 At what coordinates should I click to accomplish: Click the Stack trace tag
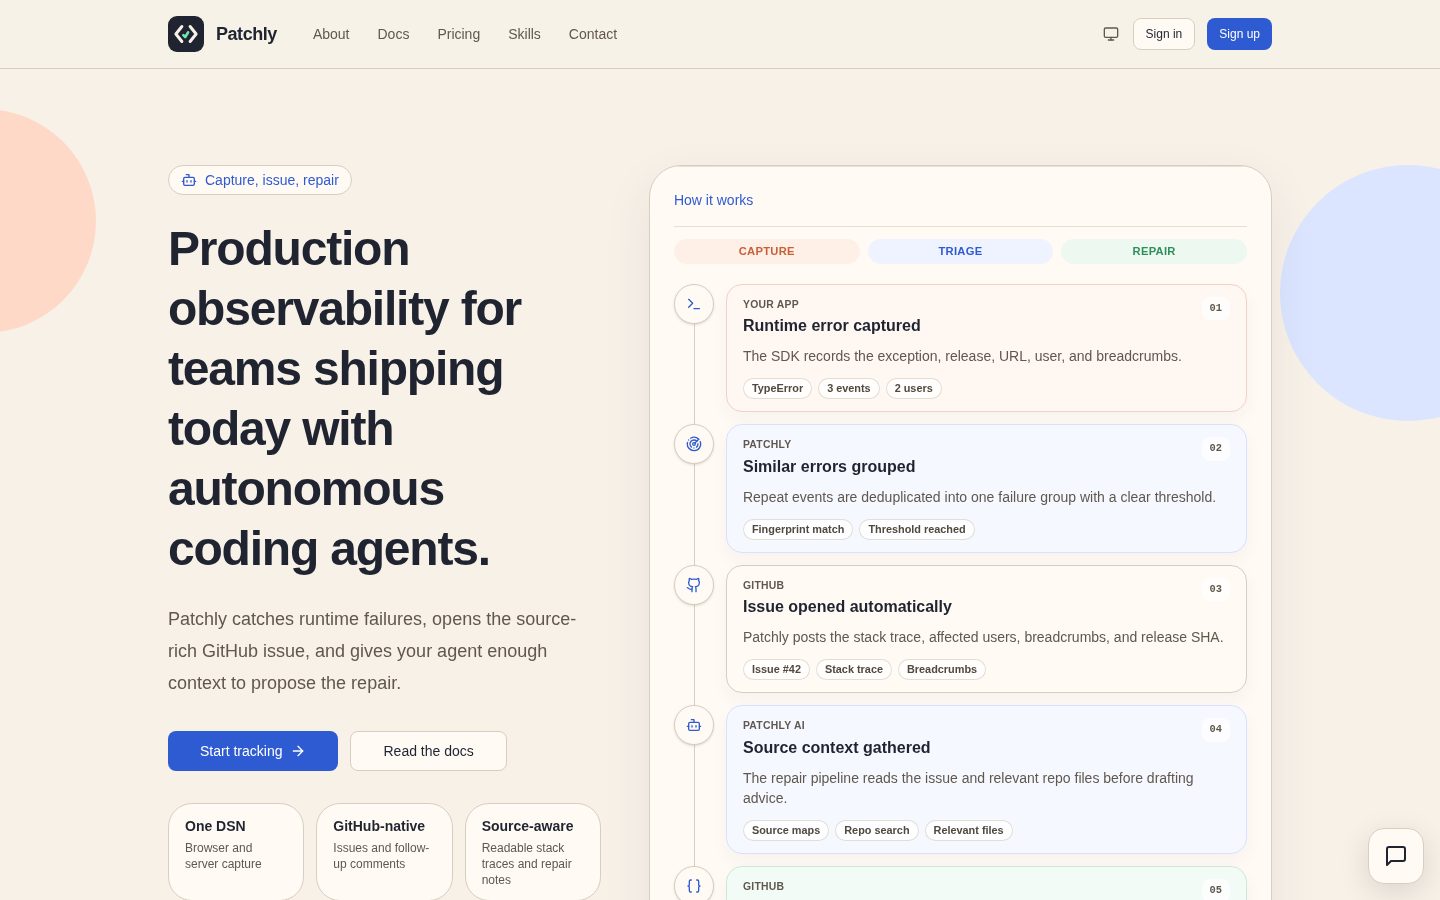point(854,669)
